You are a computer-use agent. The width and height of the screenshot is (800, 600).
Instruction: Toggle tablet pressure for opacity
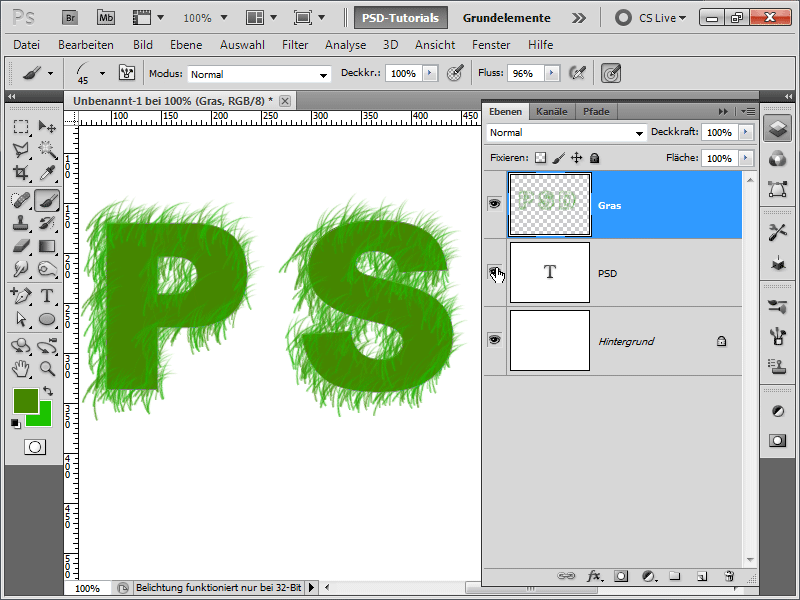pyautogui.click(x=455, y=73)
